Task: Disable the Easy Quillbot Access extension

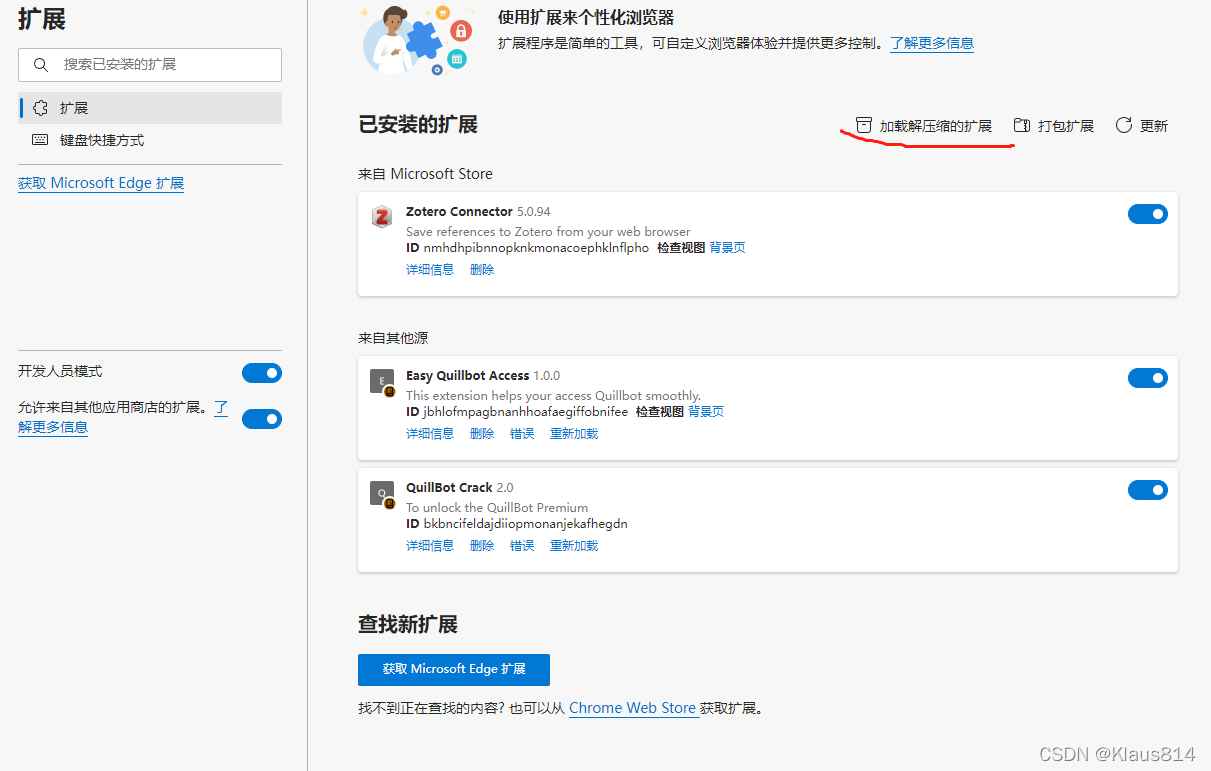Action: point(1148,378)
